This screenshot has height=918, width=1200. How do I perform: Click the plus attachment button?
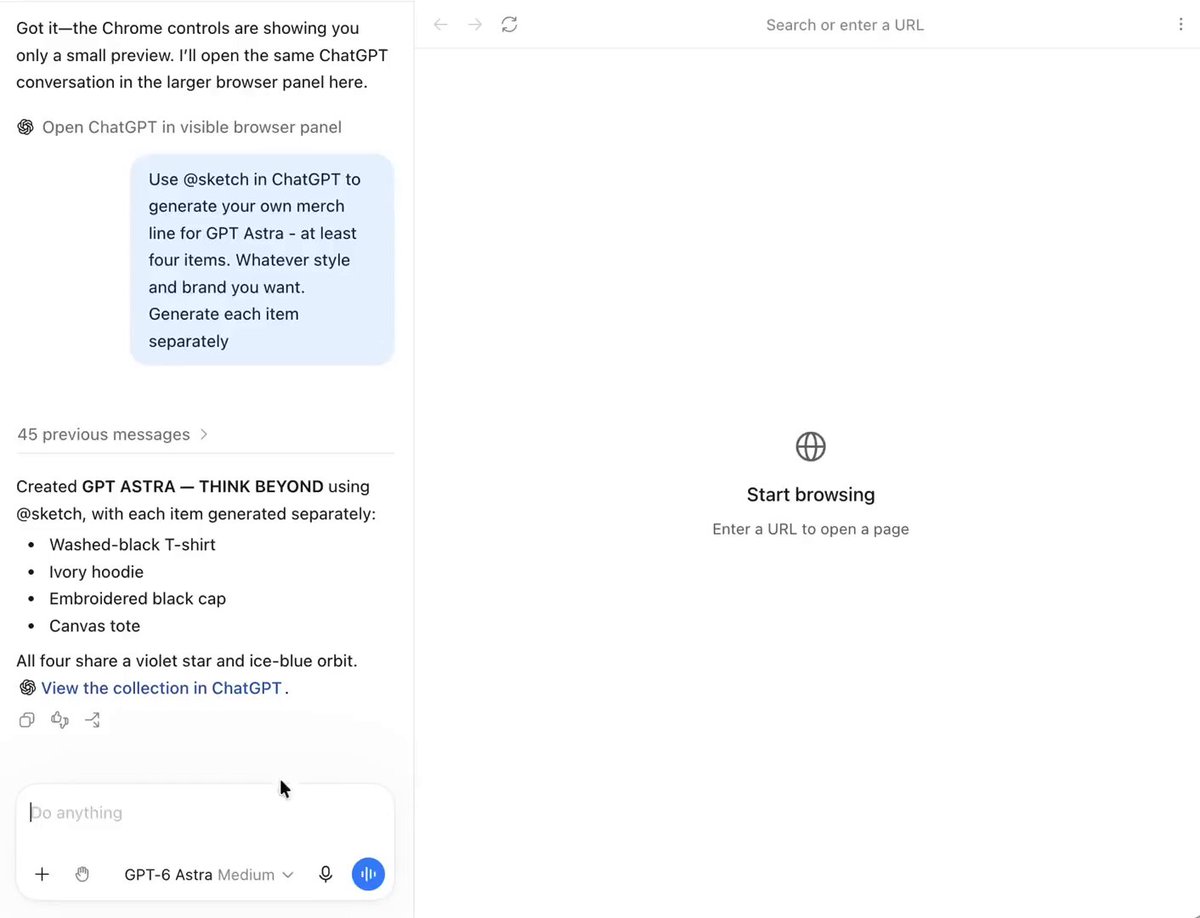[x=42, y=874]
